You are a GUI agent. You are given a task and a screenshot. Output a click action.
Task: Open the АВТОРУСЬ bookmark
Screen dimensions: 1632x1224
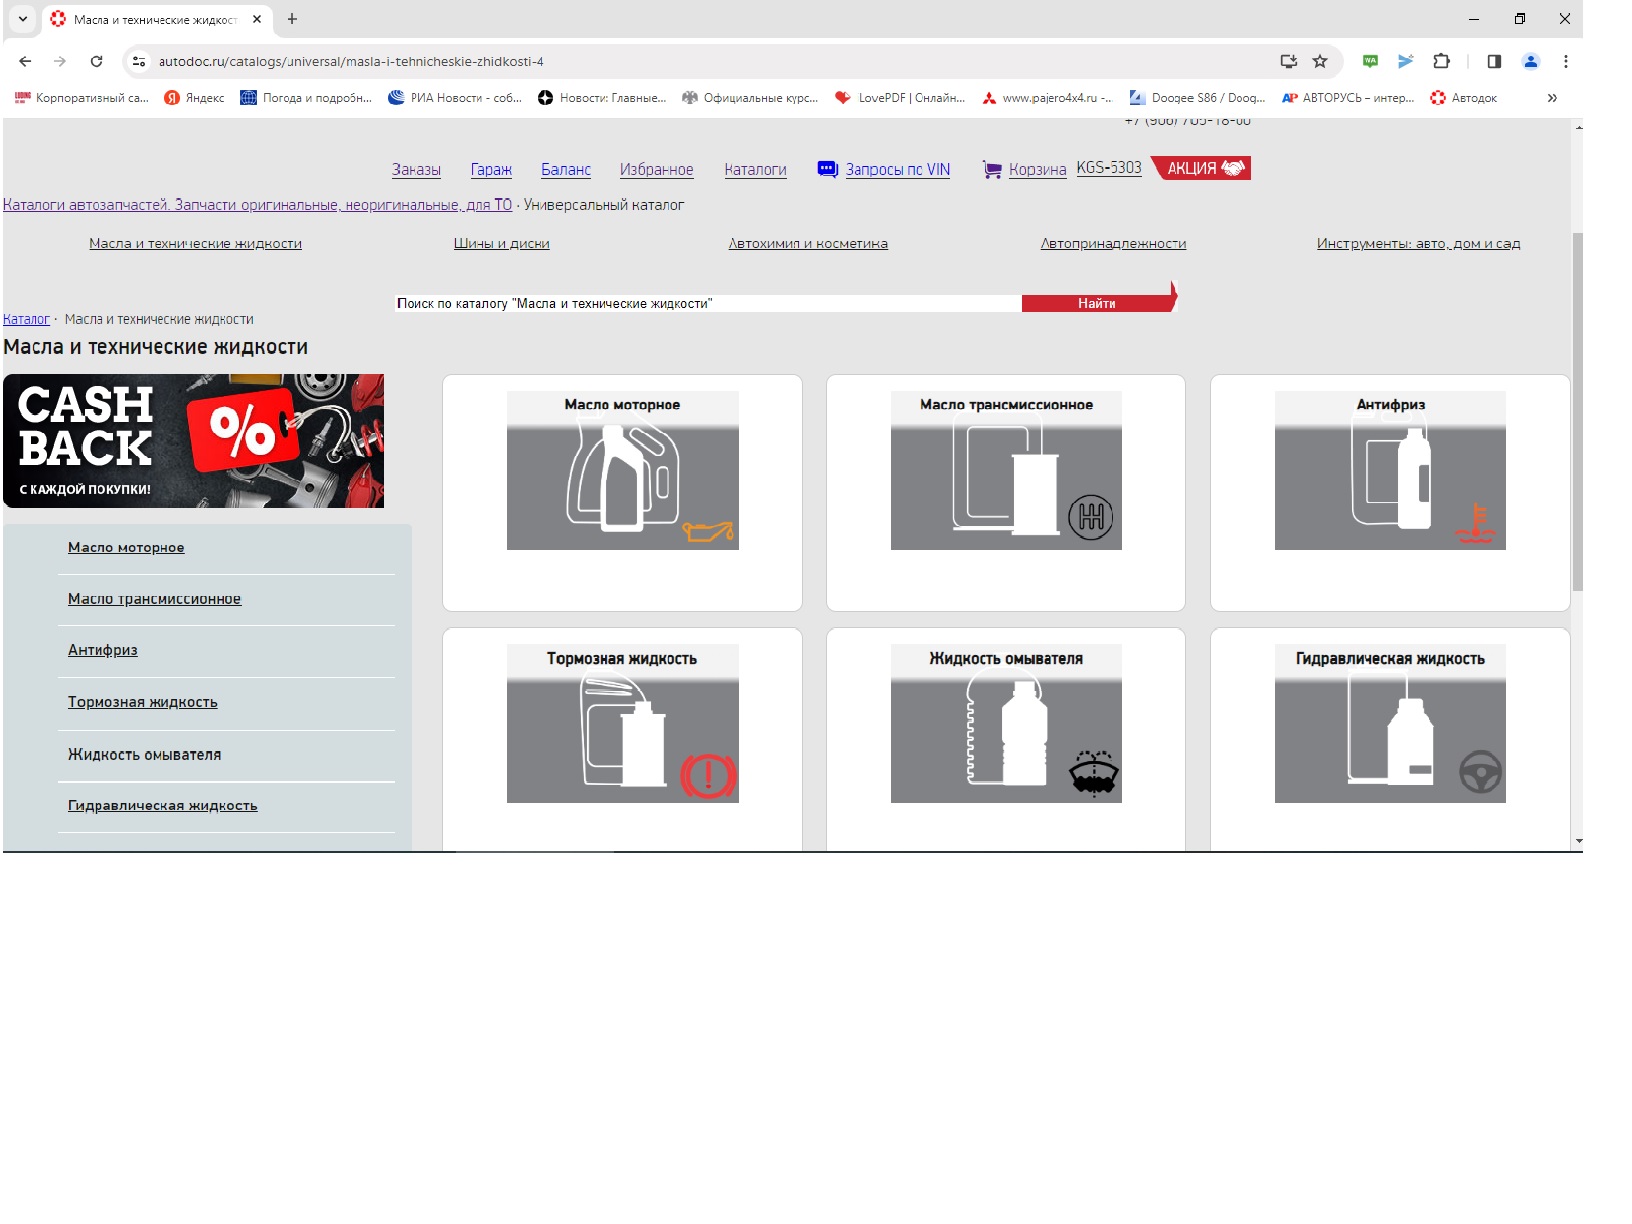click(1347, 98)
